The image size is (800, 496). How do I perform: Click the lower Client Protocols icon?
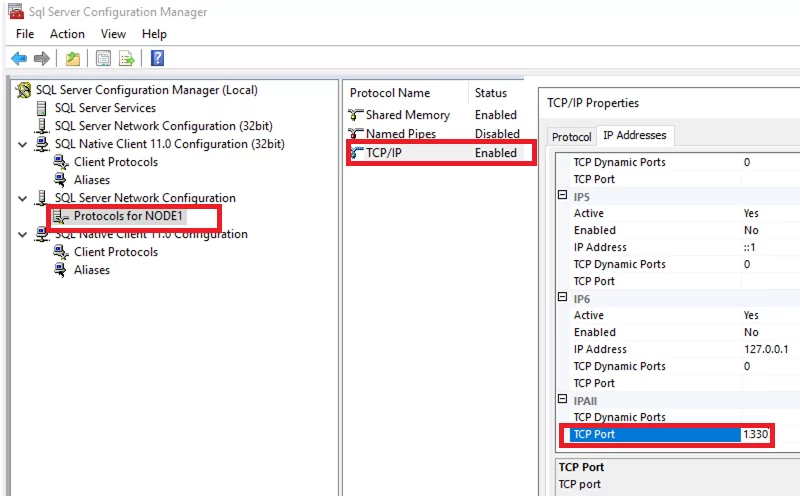(61, 252)
